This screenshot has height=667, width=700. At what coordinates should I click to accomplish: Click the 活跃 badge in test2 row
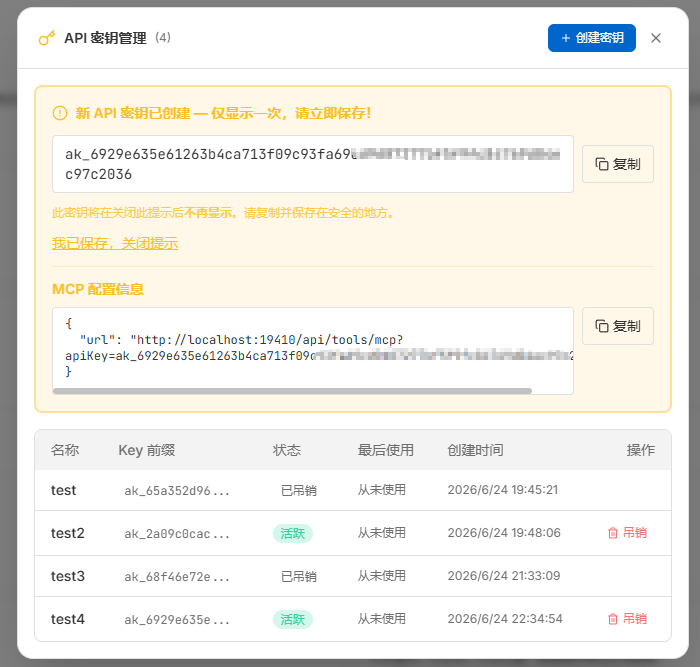[x=293, y=533]
